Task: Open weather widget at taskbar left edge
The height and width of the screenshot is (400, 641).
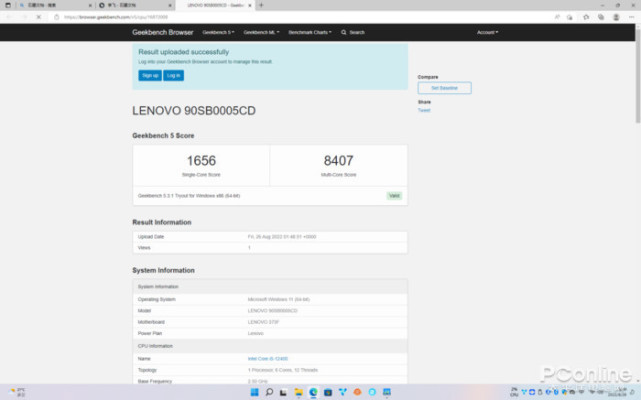Action: click(18, 392)
